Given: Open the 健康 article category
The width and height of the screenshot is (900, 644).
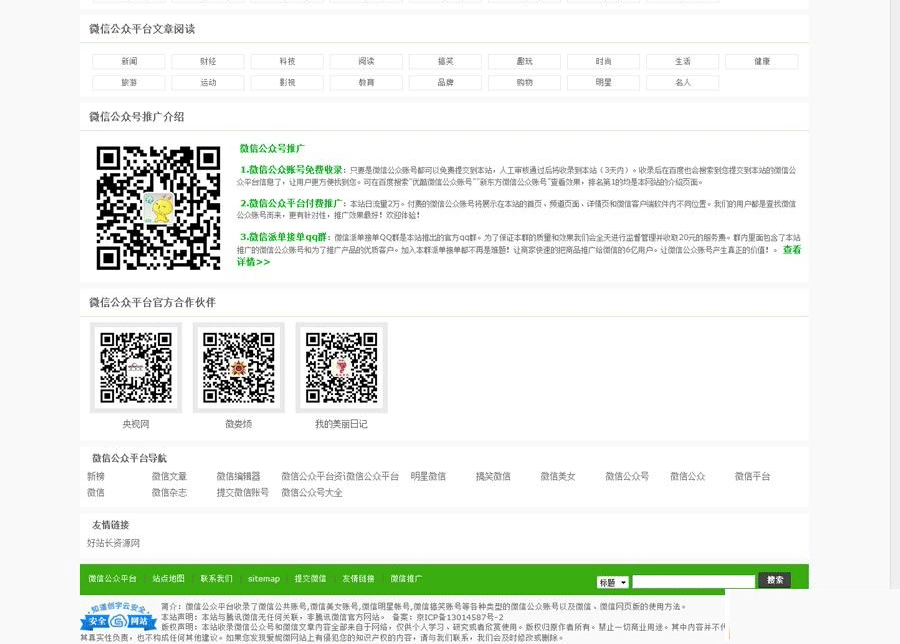Looking at the screenshot, I should click(762, 61).
